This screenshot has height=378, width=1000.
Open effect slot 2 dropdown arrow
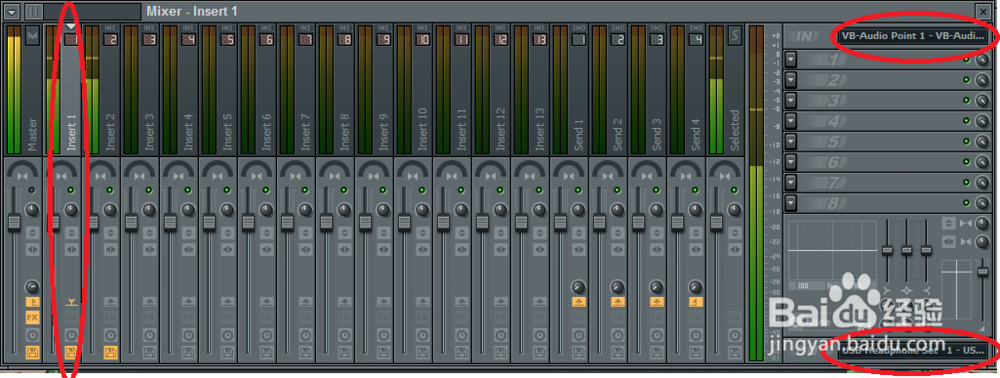[x=791, y=80]
